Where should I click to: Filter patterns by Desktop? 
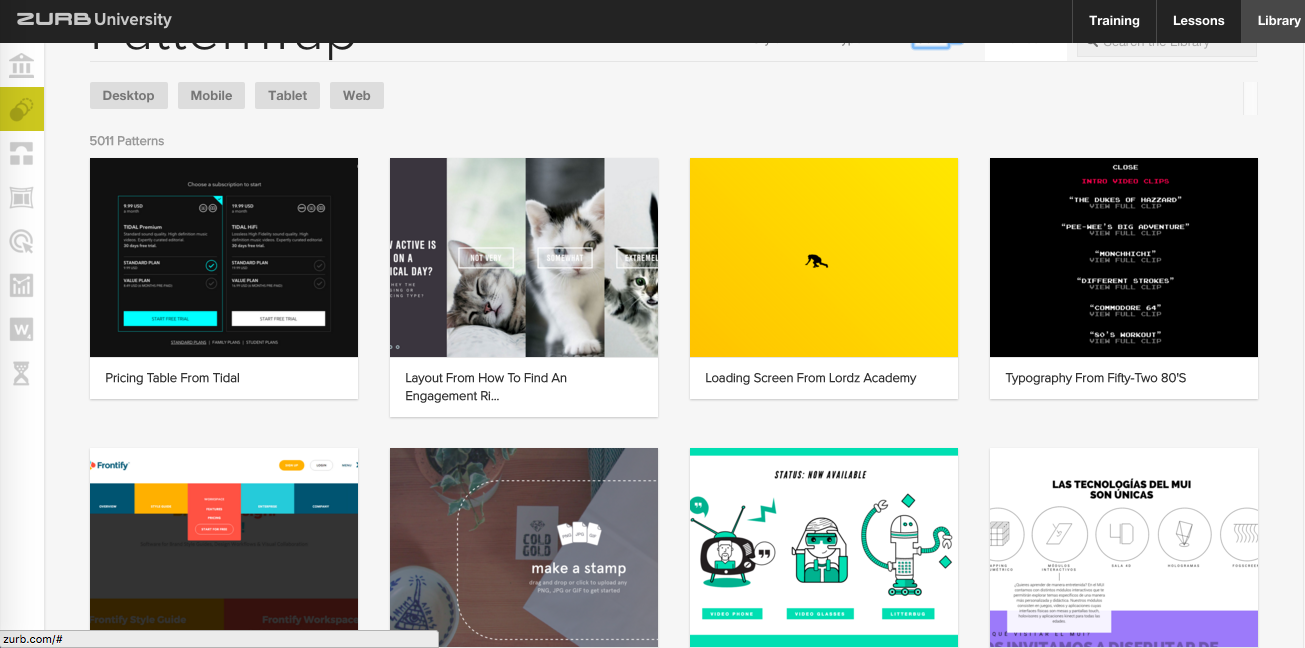pos(128,96)
